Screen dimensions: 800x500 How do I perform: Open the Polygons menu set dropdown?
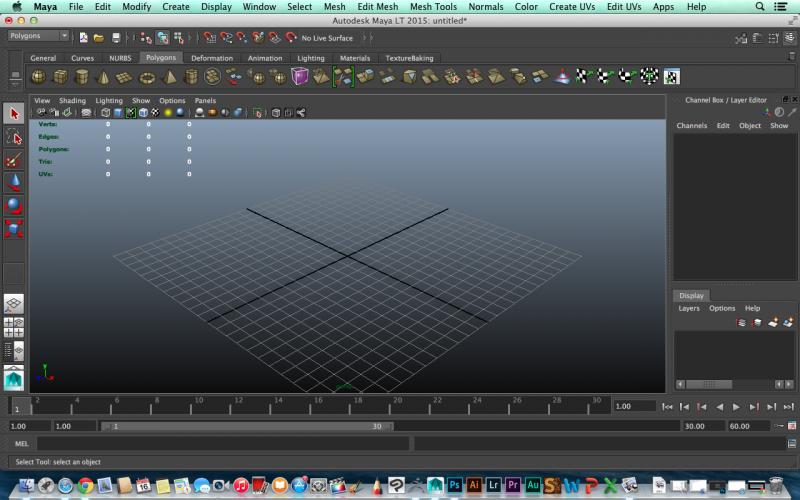pos(38,36)
